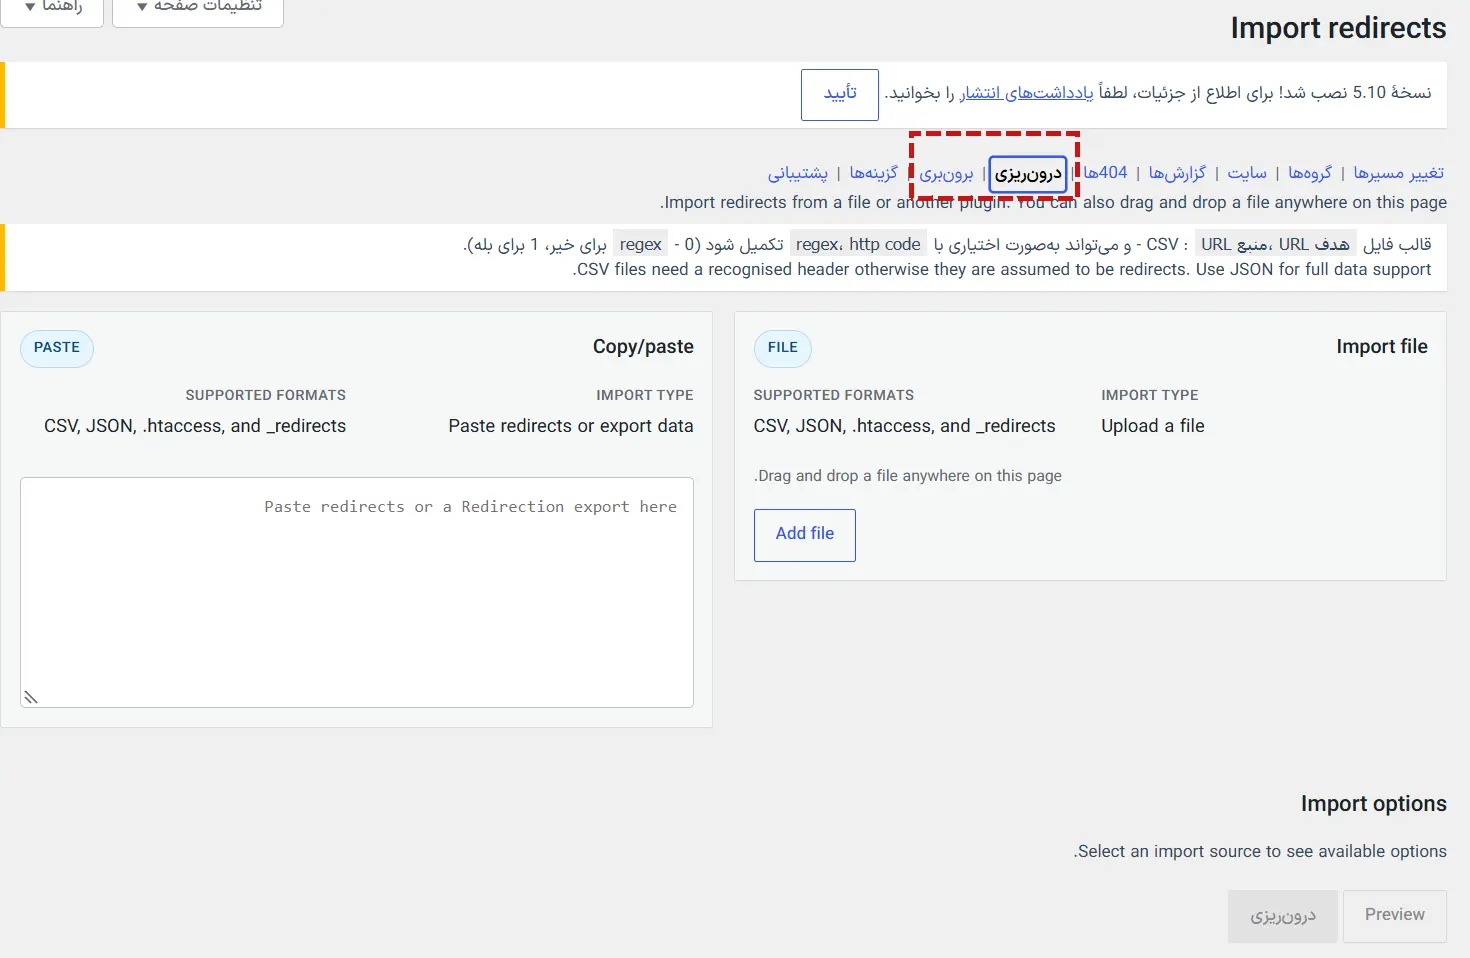
Task: Click the Import options heading
Action: click(x=1374, y=804)
